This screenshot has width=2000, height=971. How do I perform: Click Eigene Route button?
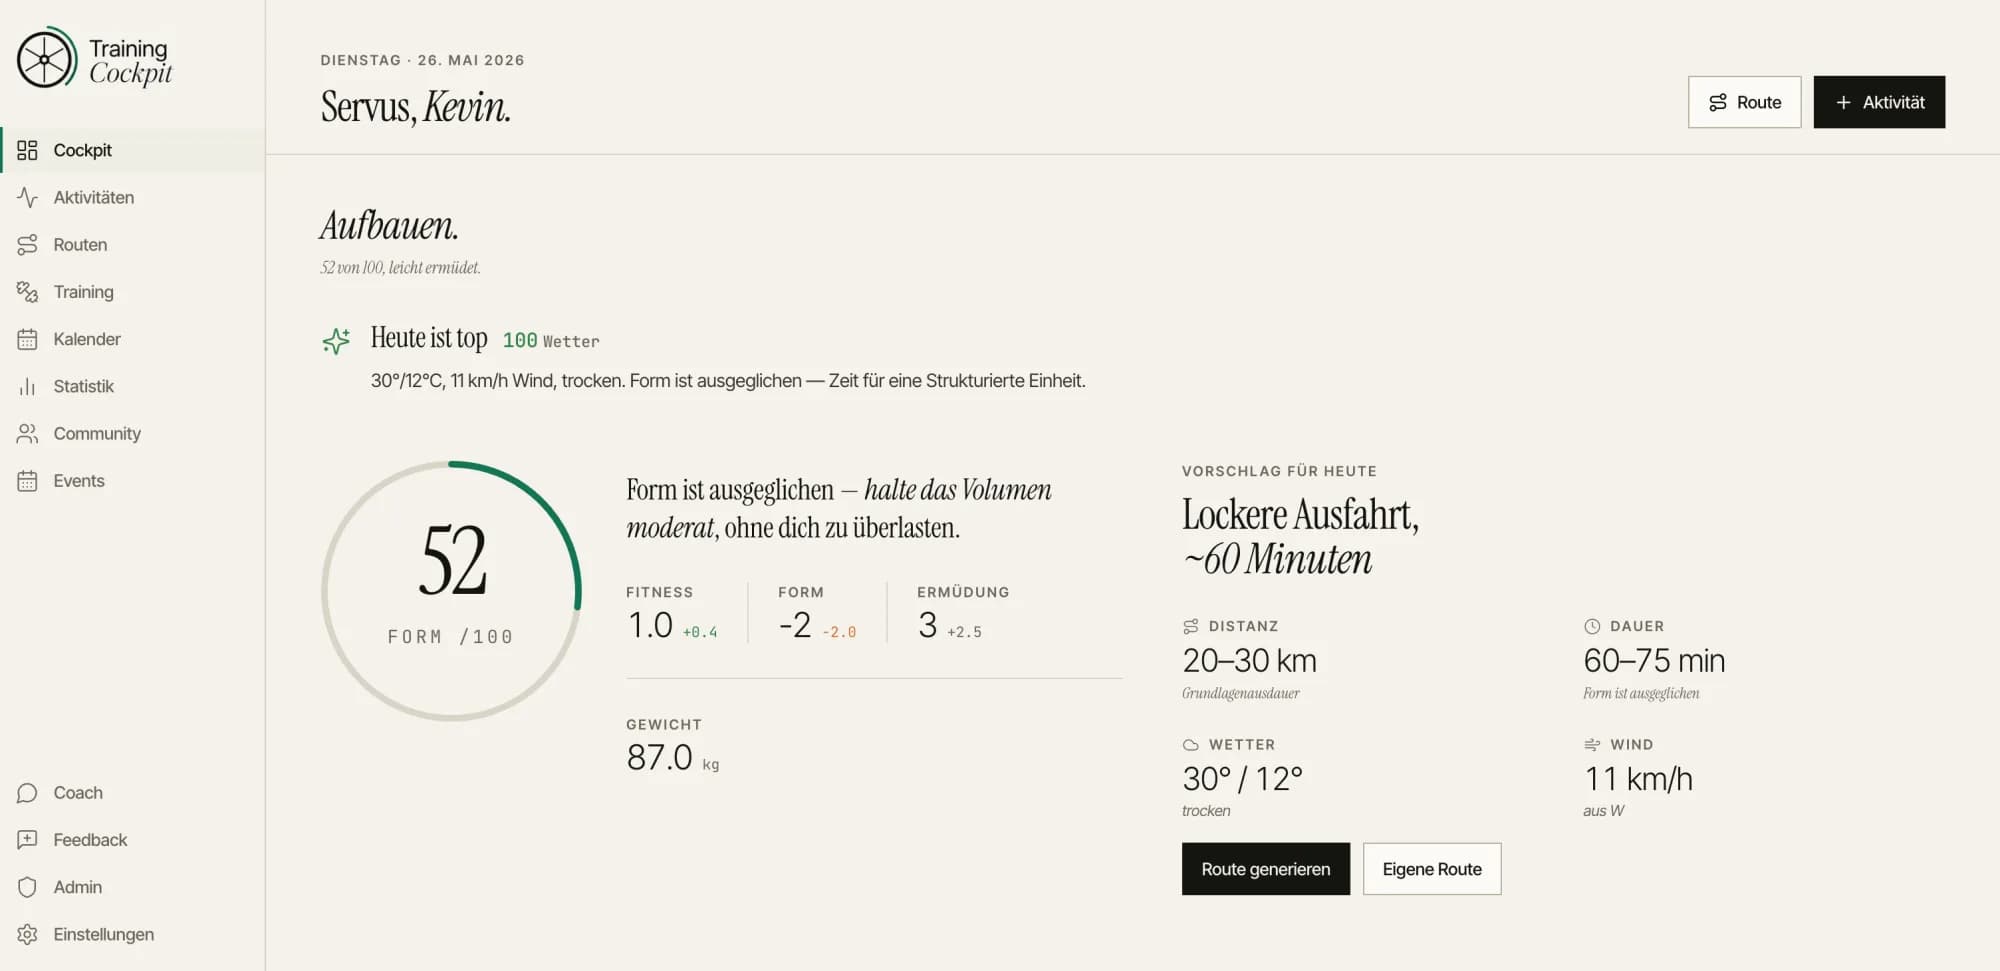(1431, 869)
